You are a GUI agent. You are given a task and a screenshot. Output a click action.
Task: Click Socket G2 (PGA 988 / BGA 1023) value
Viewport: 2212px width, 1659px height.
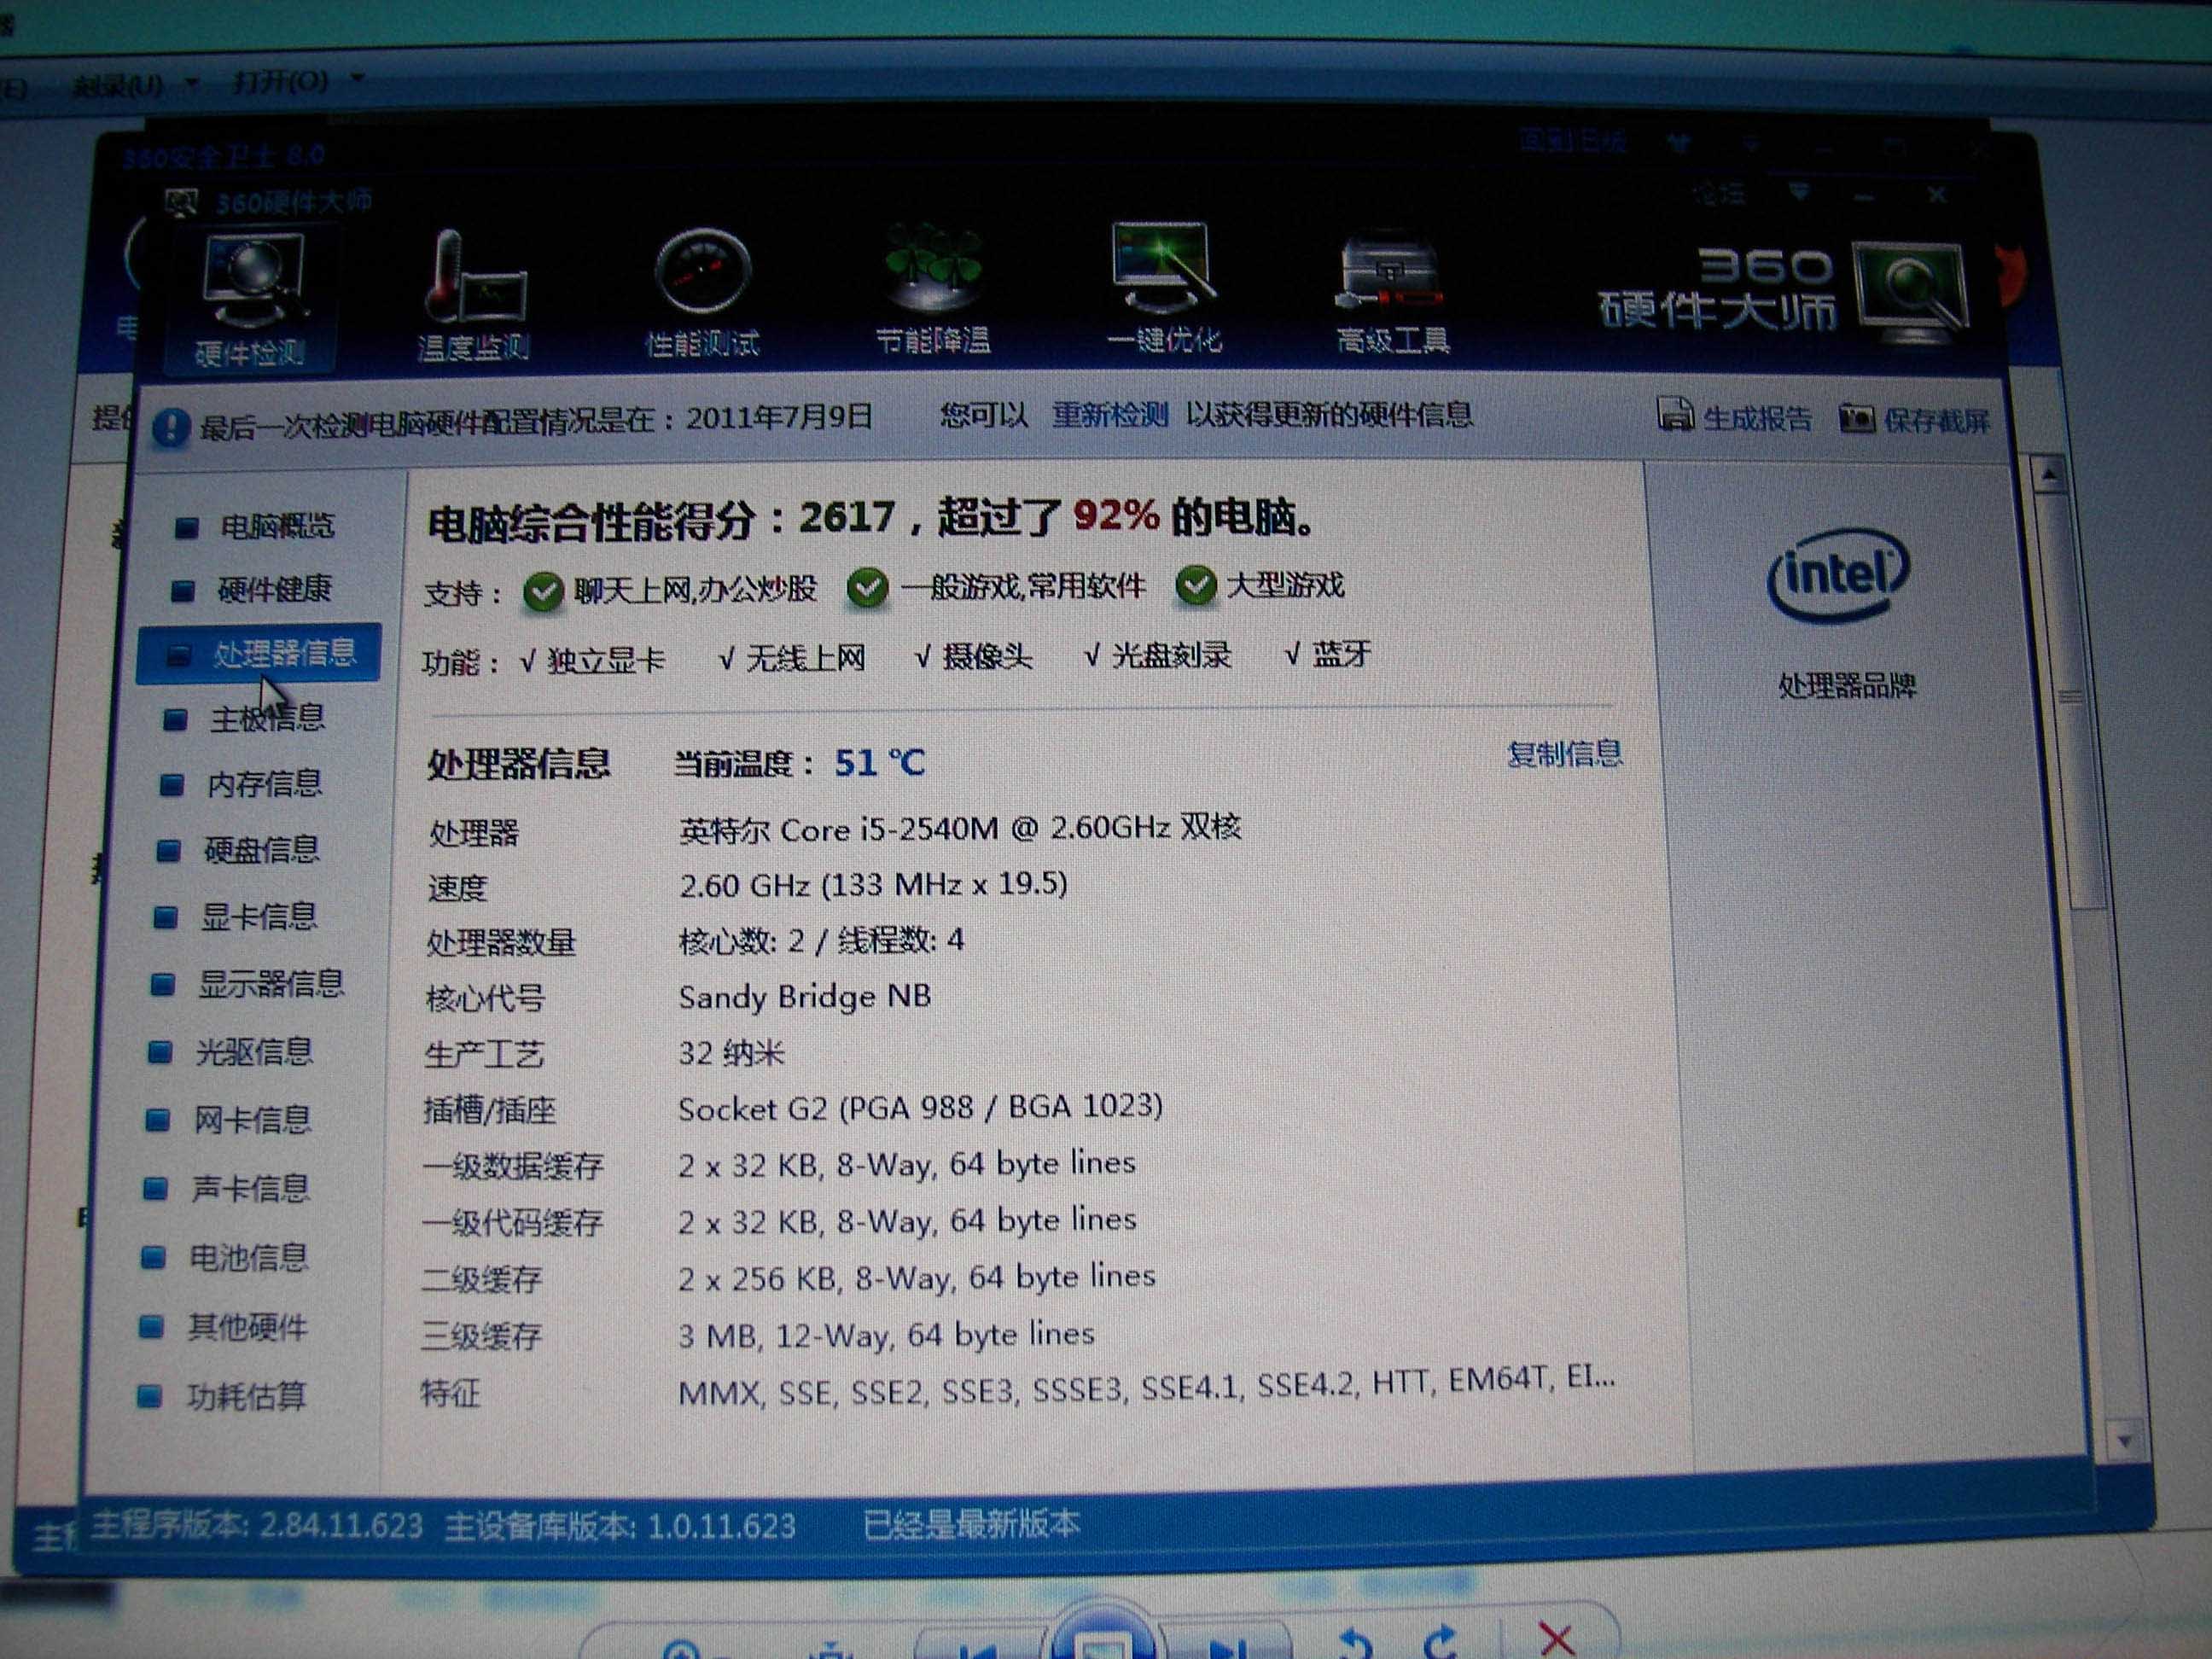click(x=920, y=1107)
